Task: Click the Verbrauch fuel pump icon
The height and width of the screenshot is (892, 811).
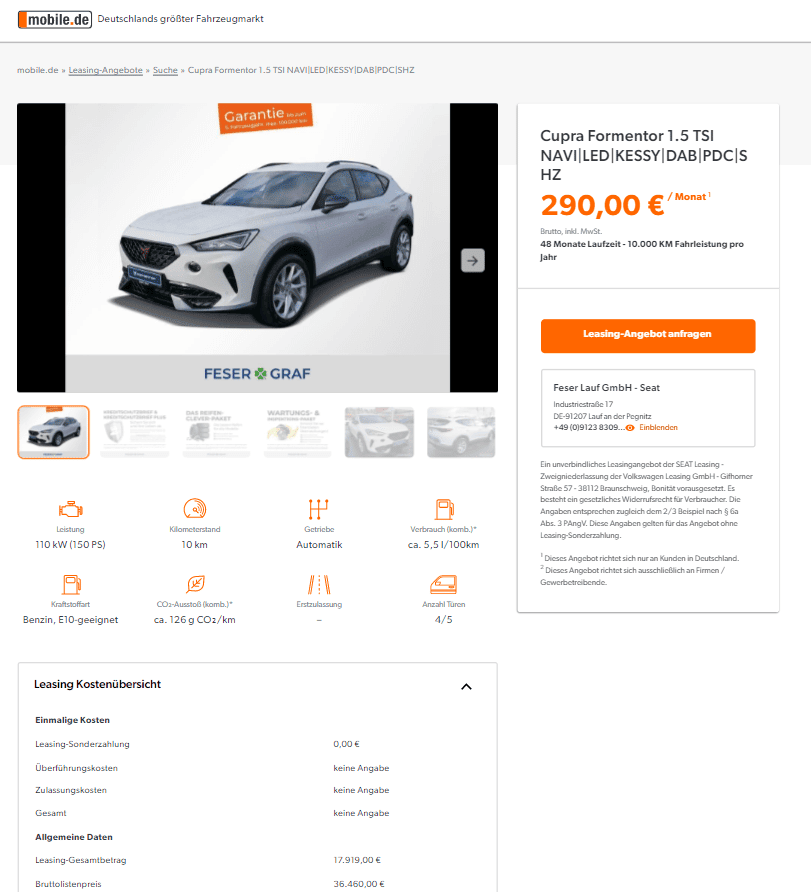Action: point(444,509)
